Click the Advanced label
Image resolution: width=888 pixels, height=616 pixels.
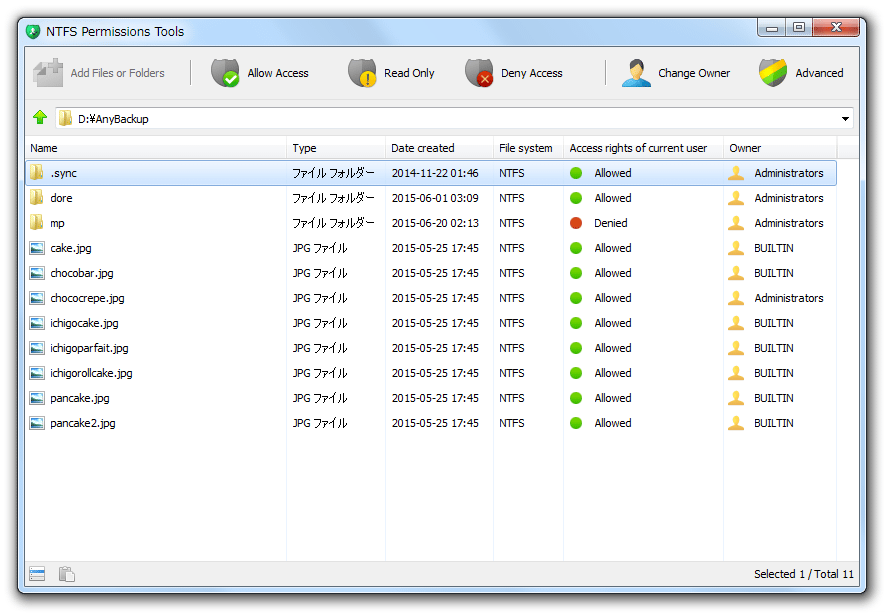click(x=819, y=73)
